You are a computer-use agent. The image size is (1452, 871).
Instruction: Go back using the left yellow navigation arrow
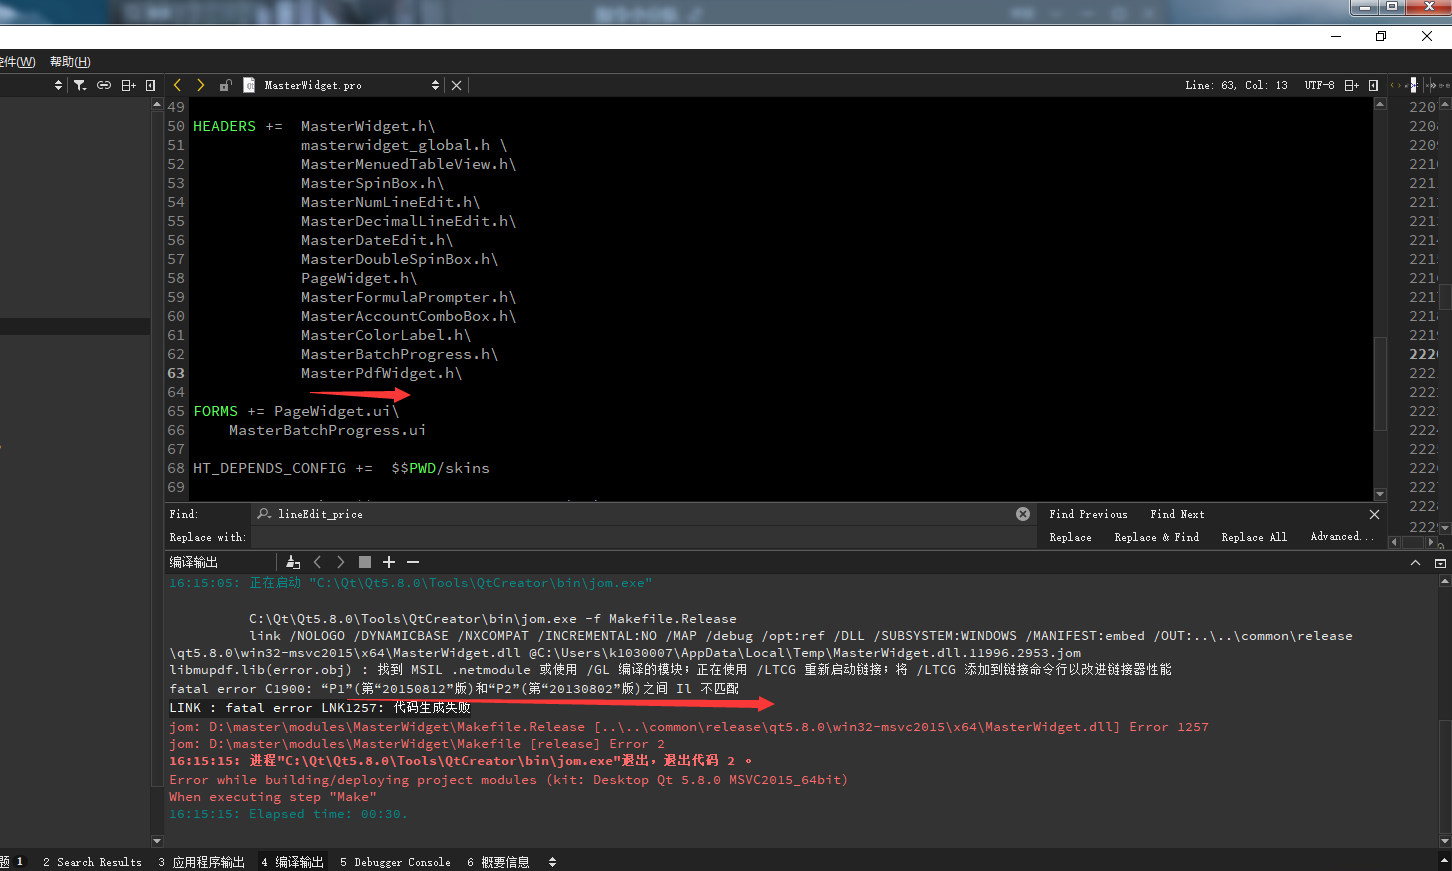178,85
